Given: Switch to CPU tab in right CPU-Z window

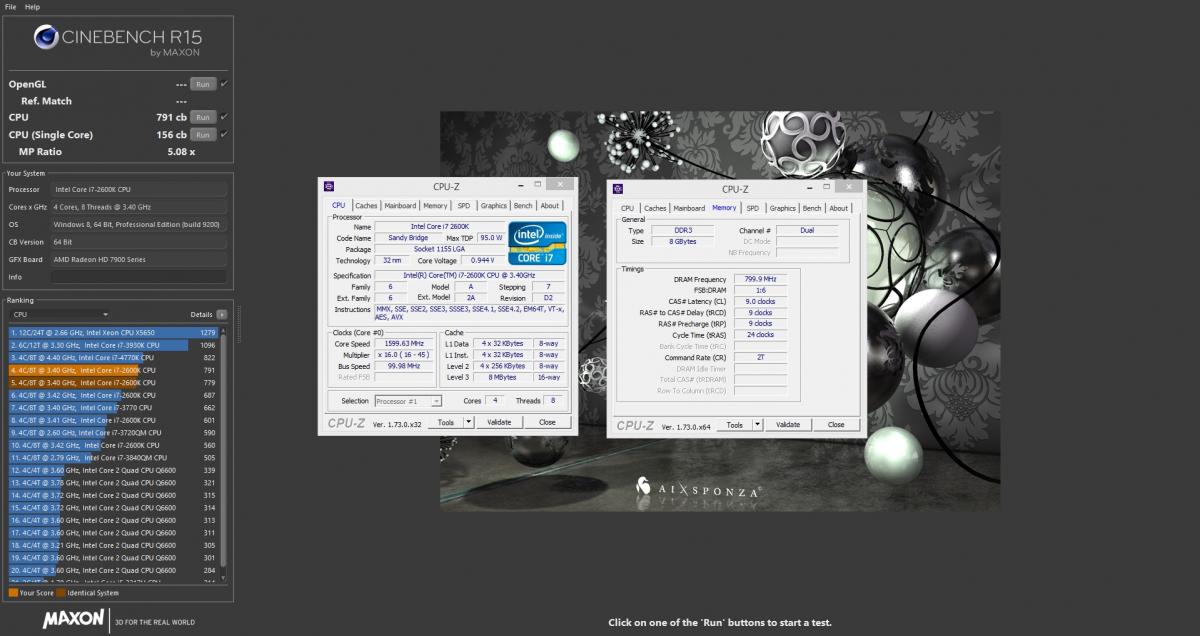Looking at the screenshot, I should pos(627,208).
